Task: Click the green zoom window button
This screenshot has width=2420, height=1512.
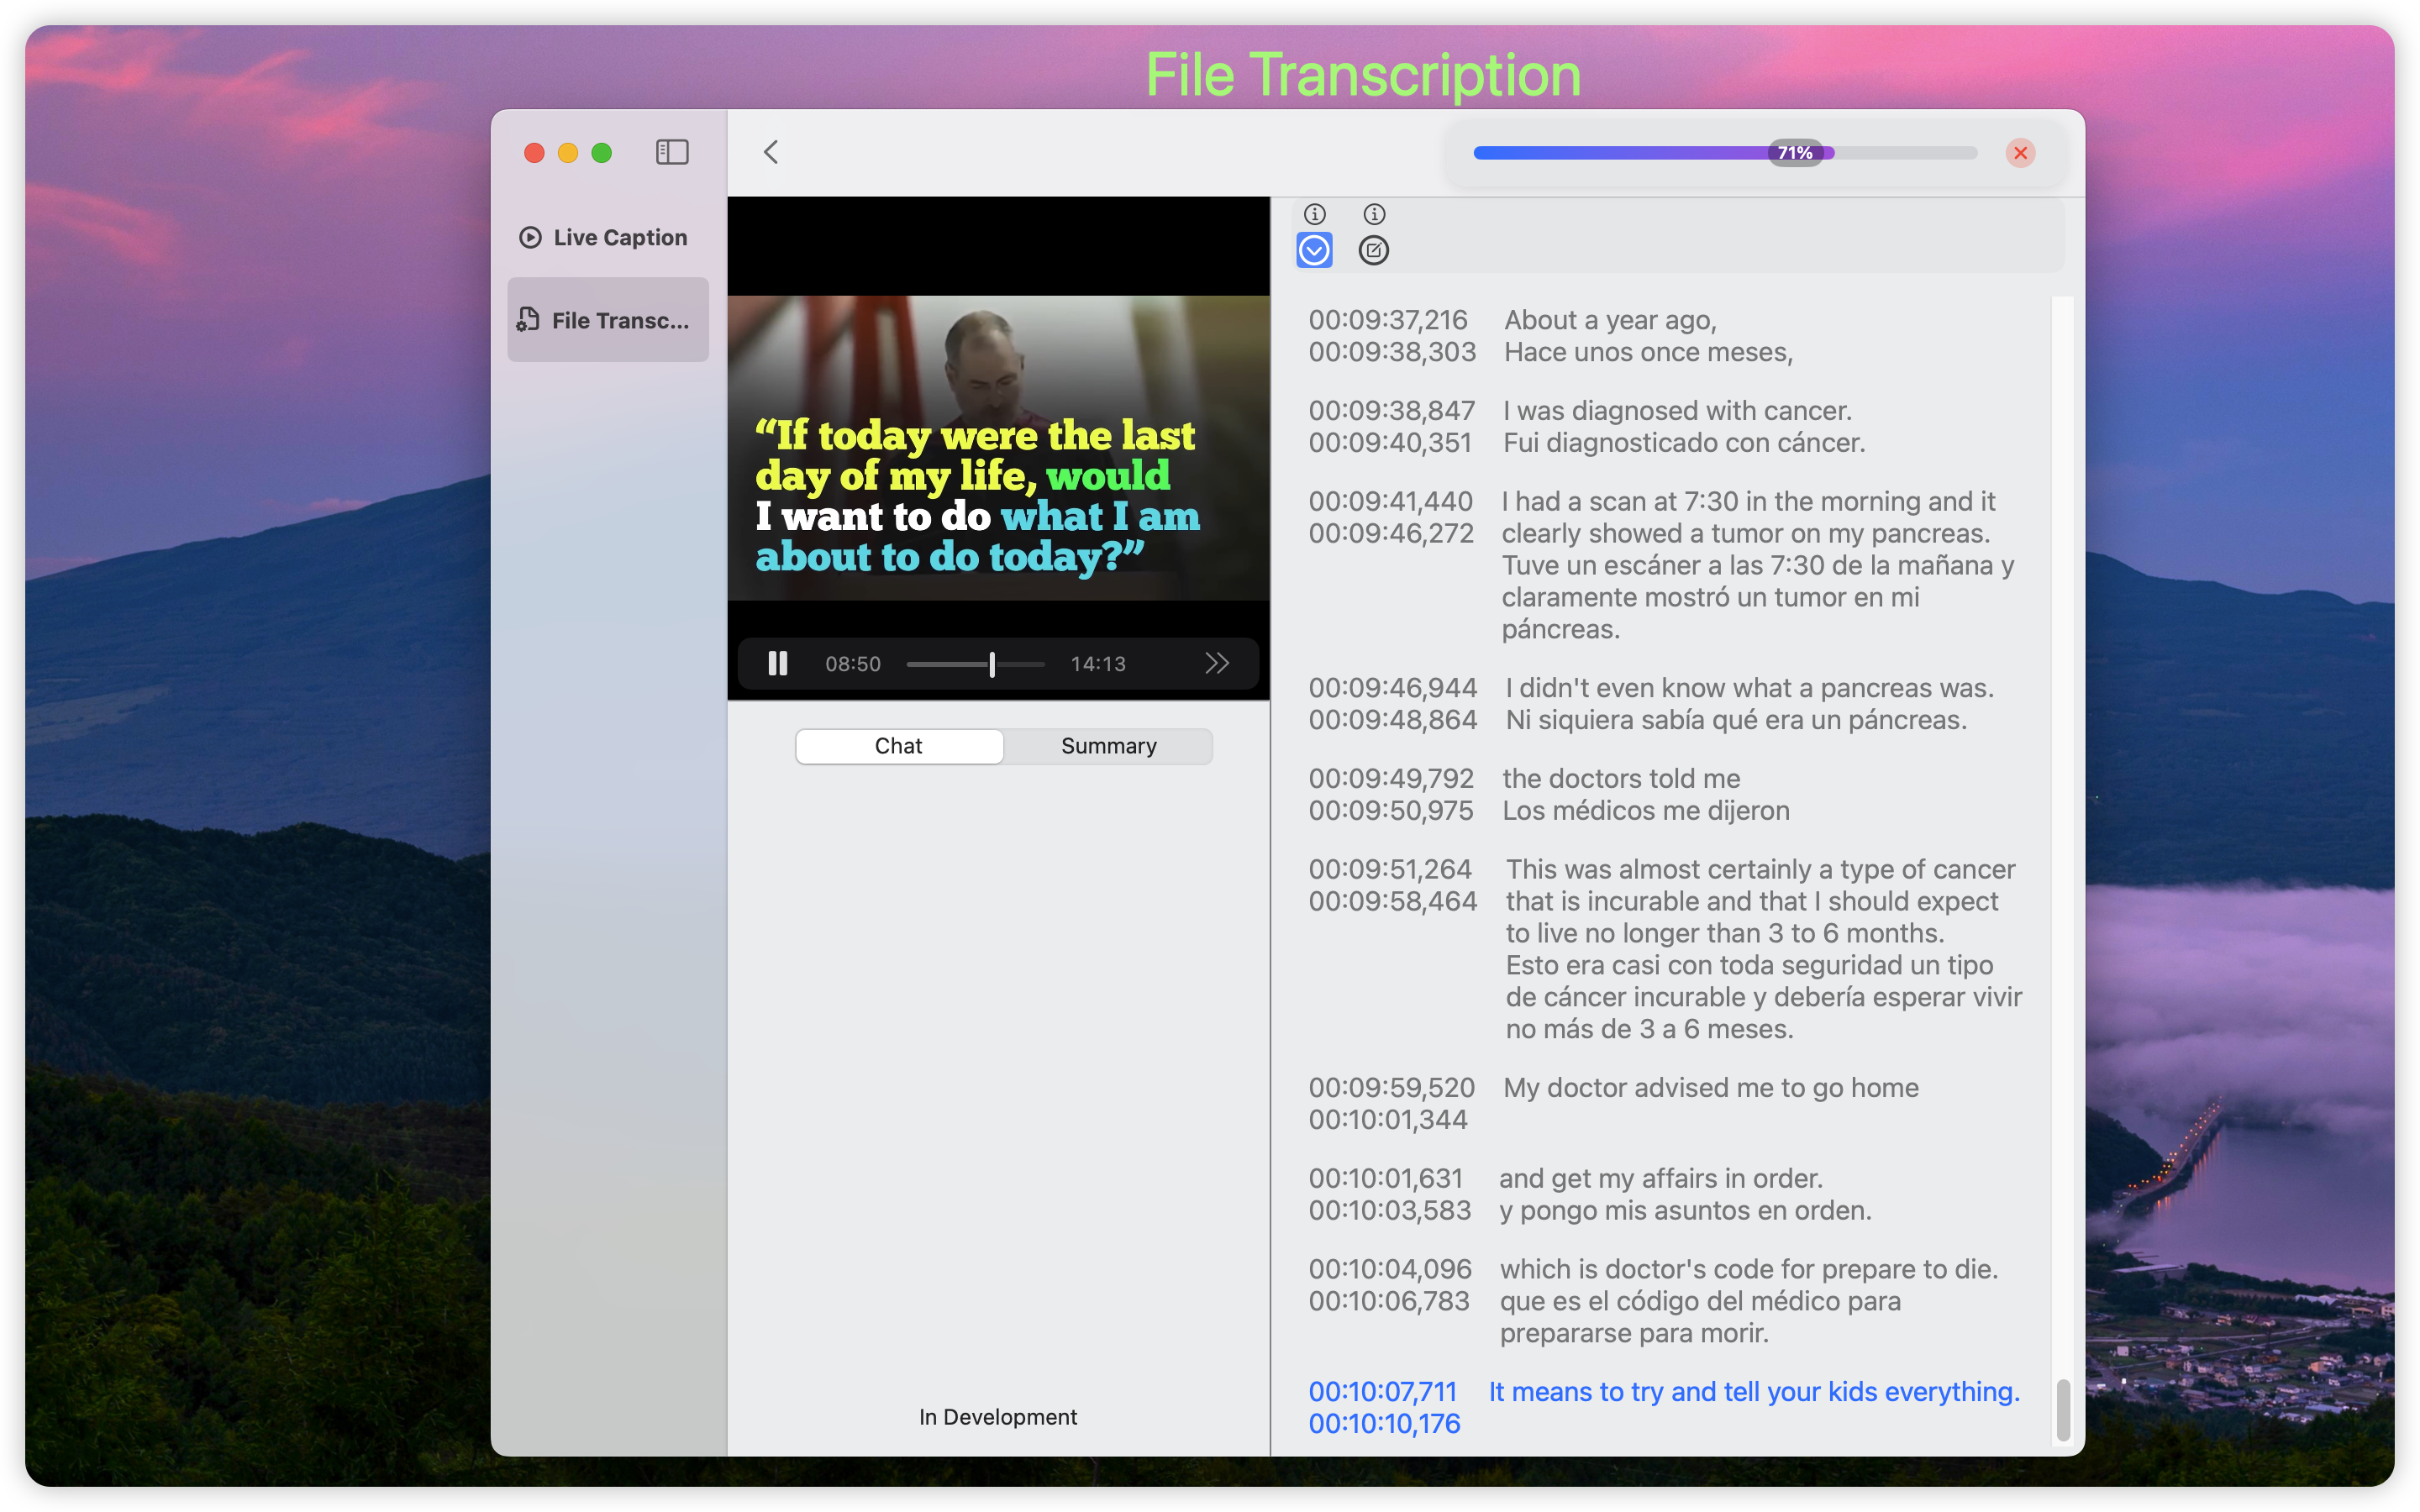Action: (601, 153)
